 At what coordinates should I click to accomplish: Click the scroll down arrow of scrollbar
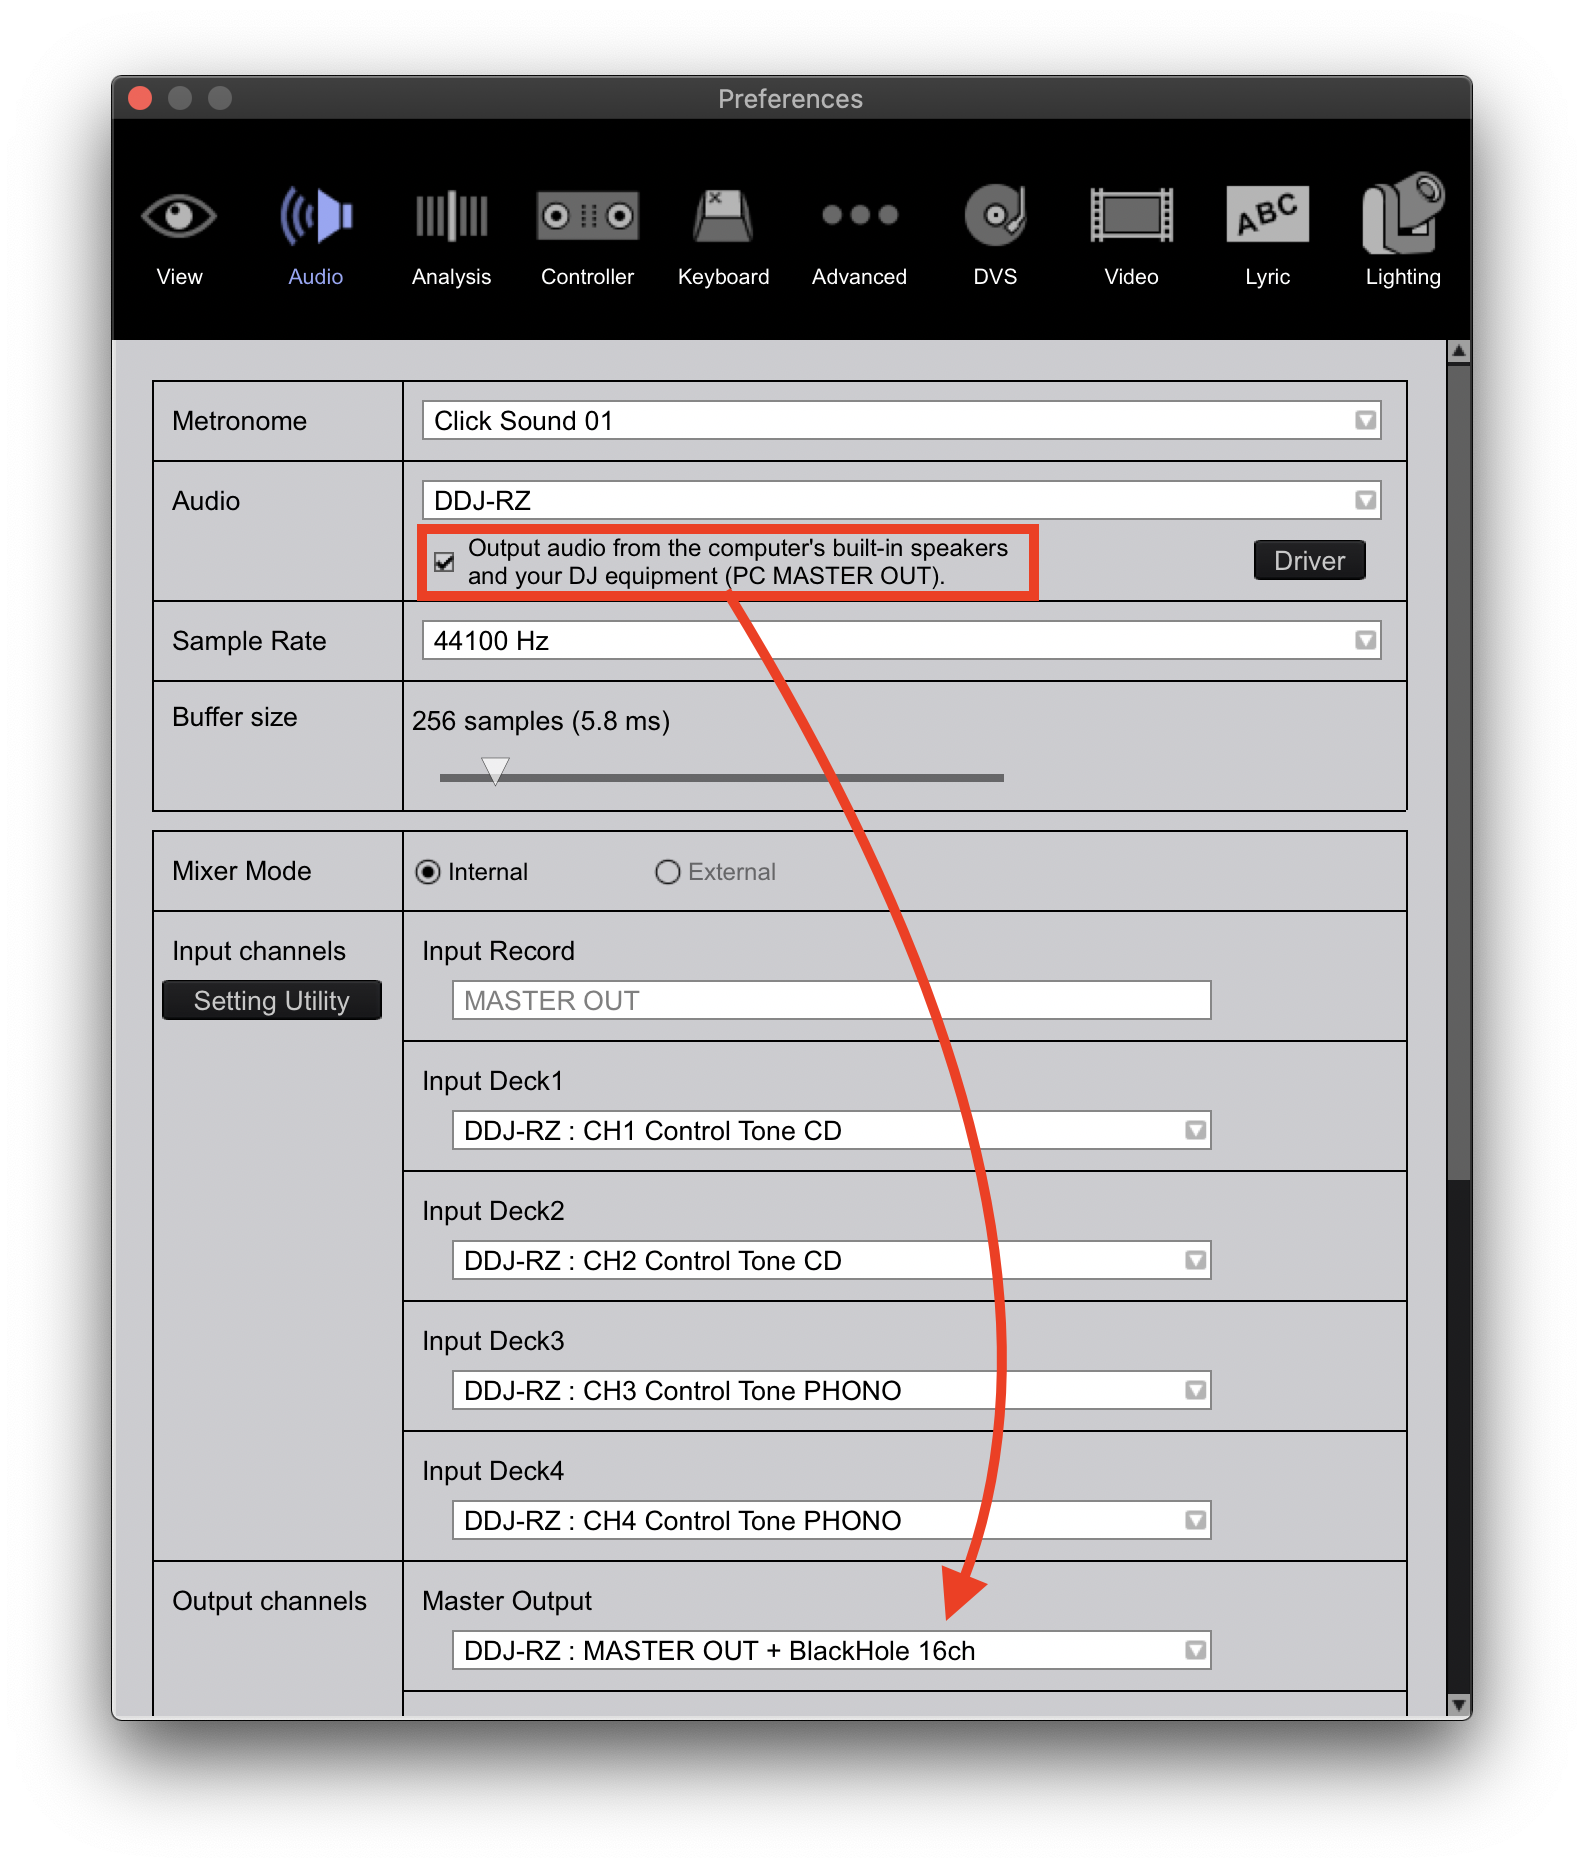coord(1459,1705)
